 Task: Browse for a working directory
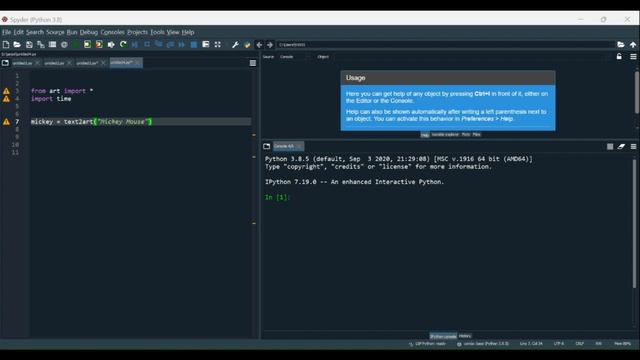point(621,44)
